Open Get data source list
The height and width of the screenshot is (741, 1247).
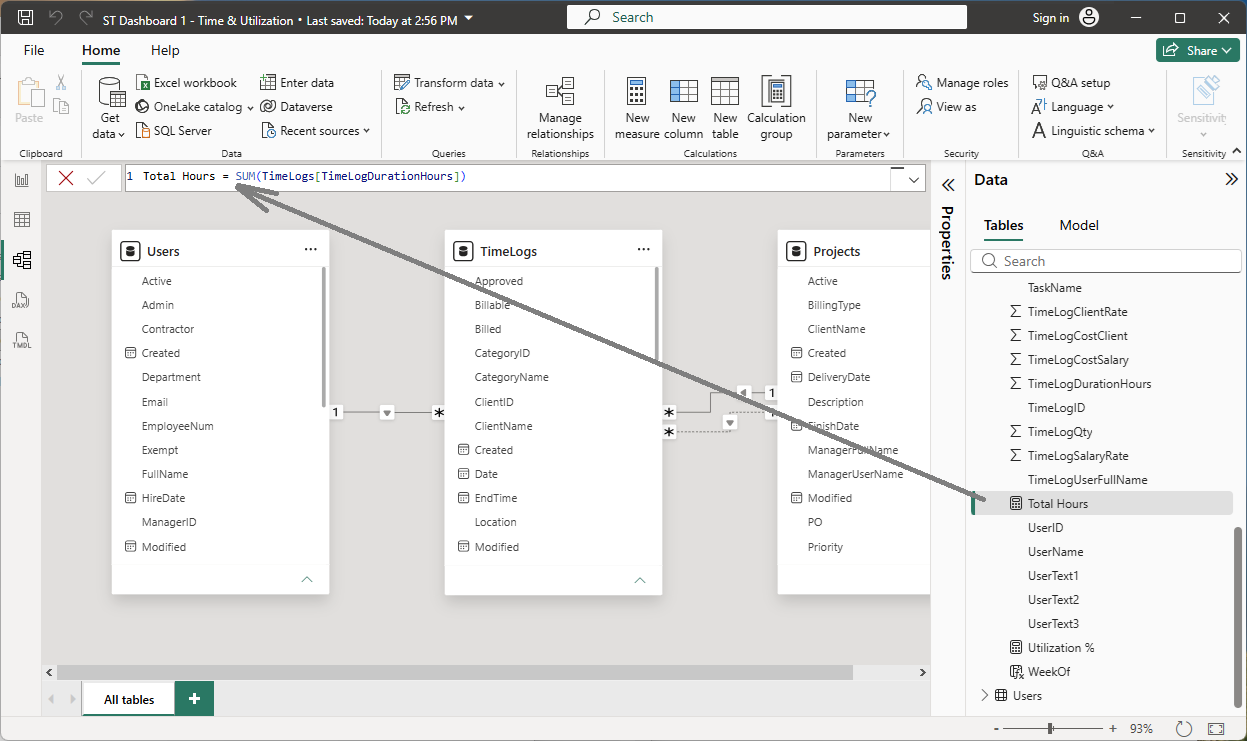(110, 109)
